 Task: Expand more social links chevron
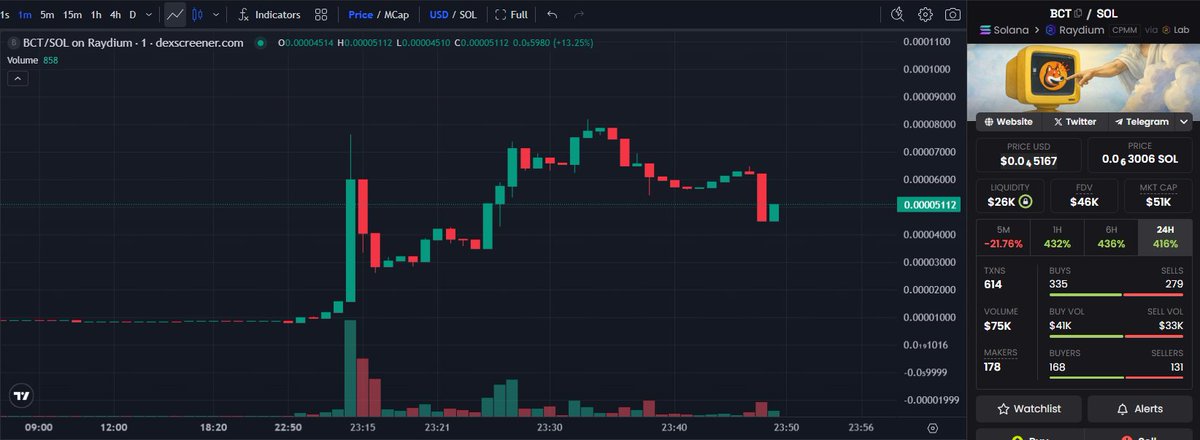(x=1184, y=122)
